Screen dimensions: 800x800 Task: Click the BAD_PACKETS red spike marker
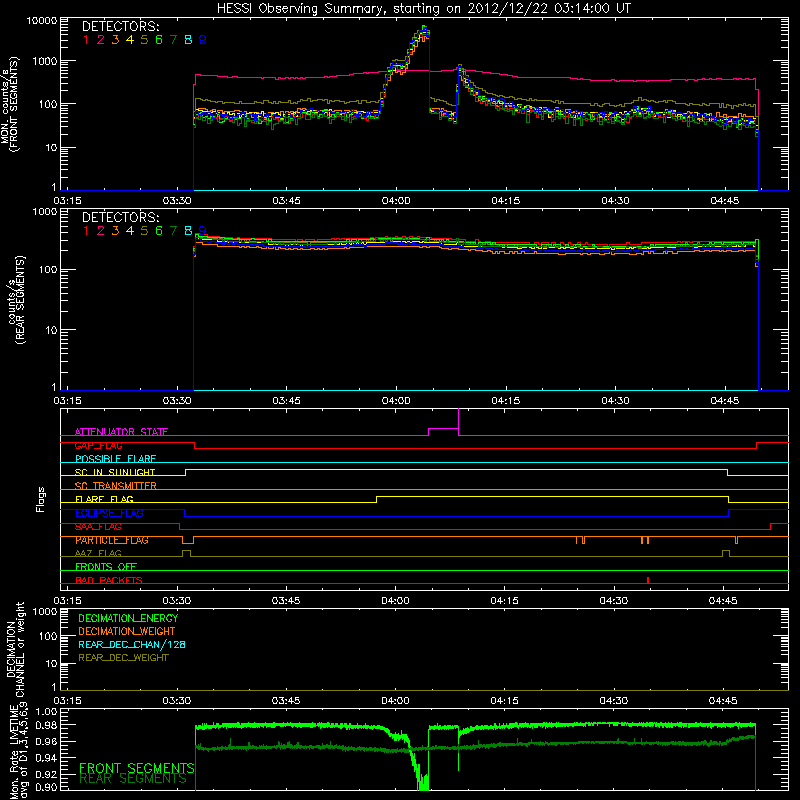click(647, 580)
